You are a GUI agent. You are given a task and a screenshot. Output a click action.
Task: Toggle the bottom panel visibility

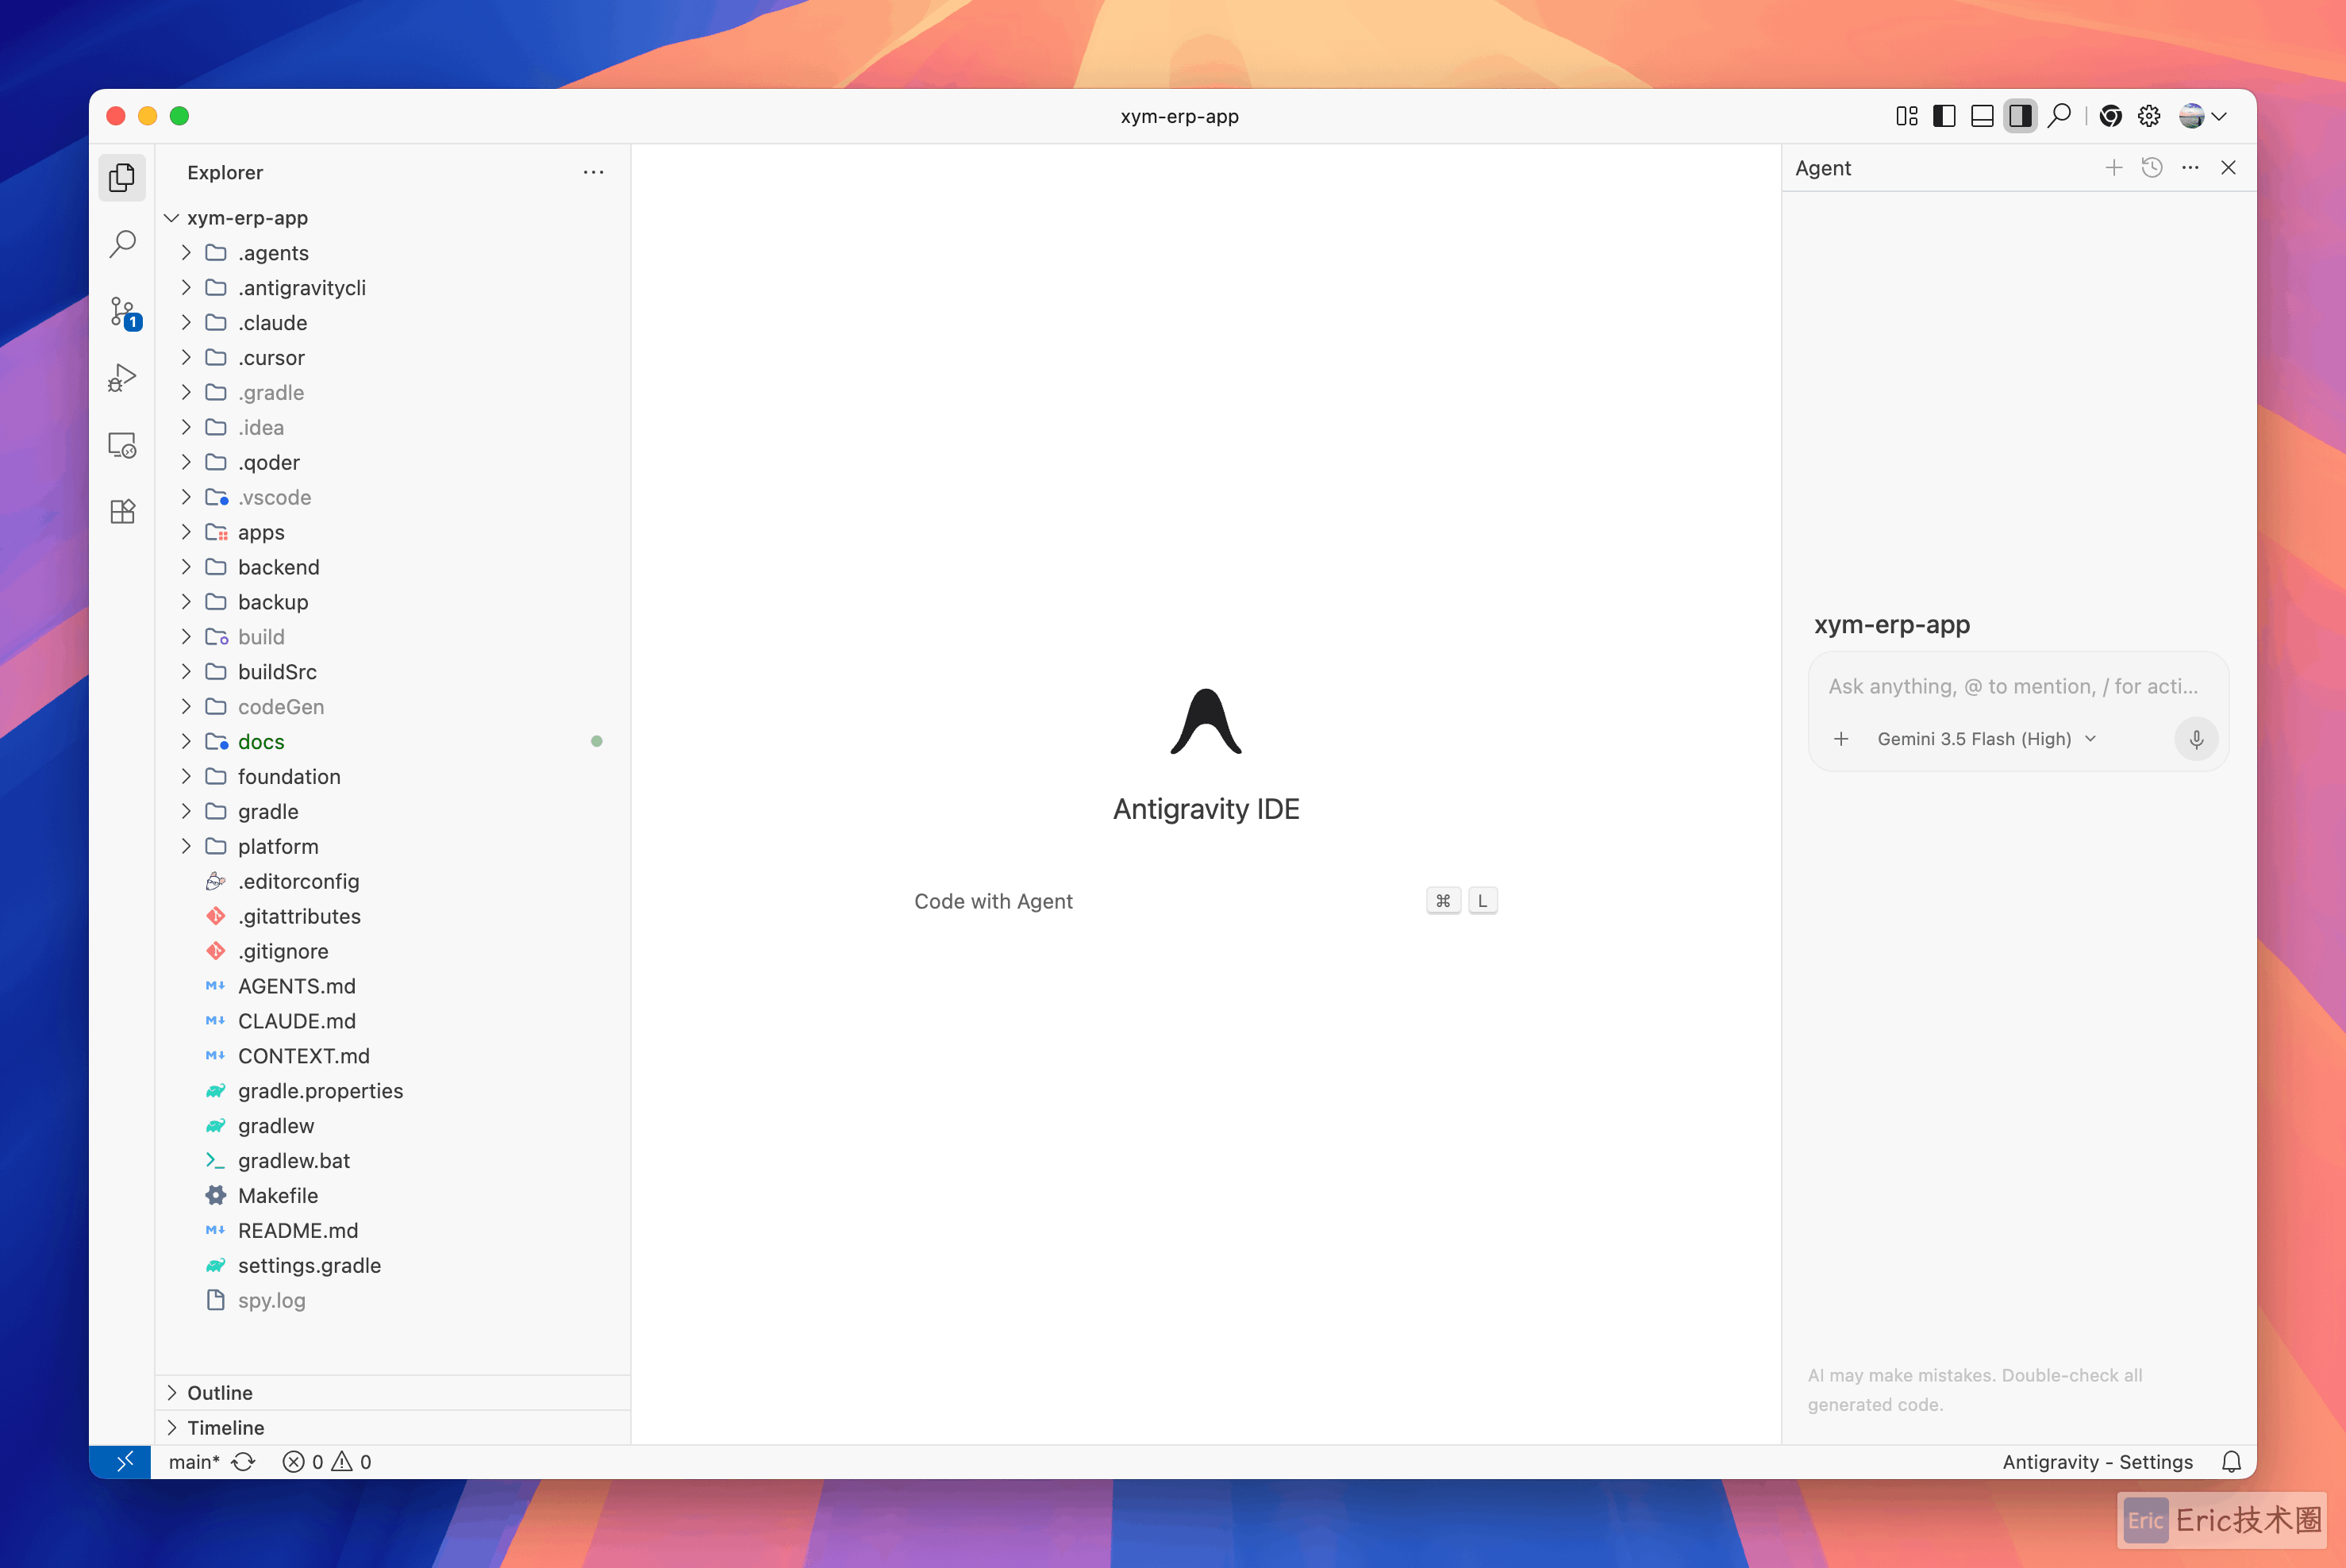click(x=1982, y=116)
